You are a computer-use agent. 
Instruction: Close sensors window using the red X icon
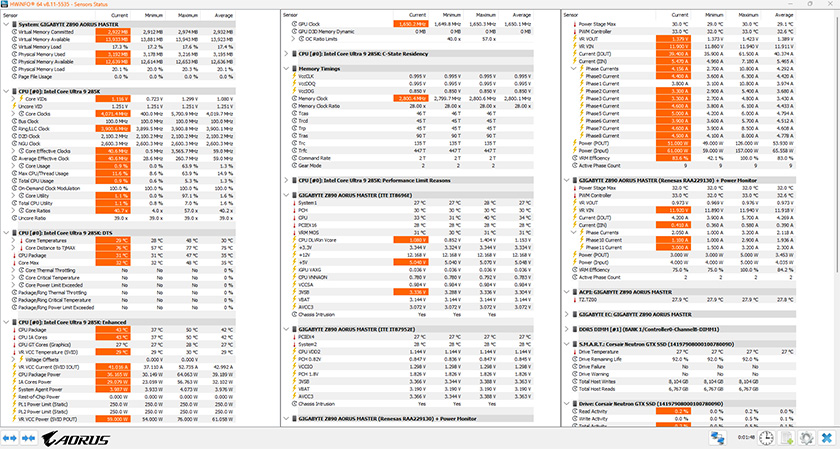(x=827, y=438)
